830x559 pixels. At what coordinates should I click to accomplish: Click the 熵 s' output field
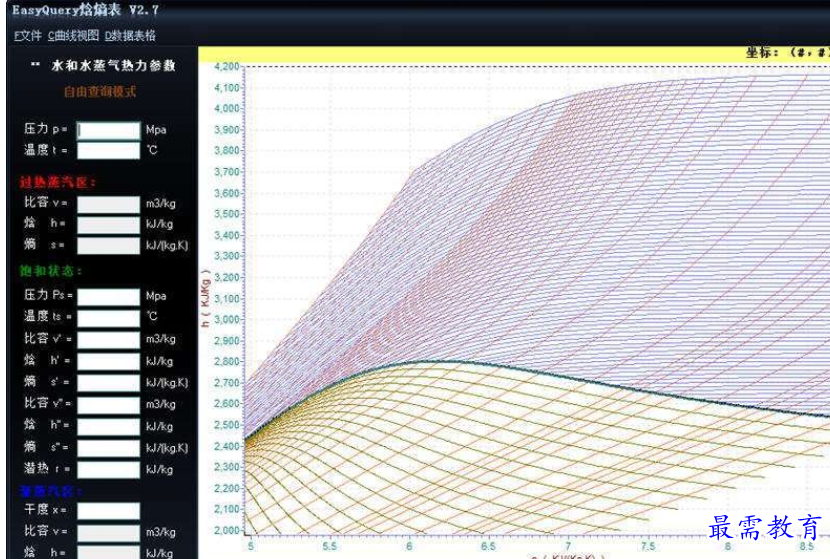(x=109, y=383)
